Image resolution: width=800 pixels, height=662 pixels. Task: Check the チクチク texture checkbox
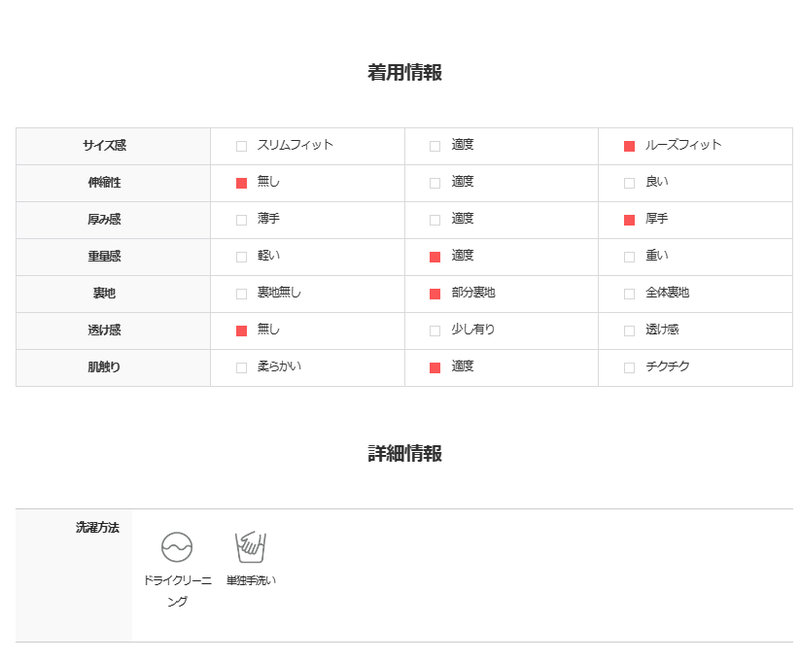(629, 368)
